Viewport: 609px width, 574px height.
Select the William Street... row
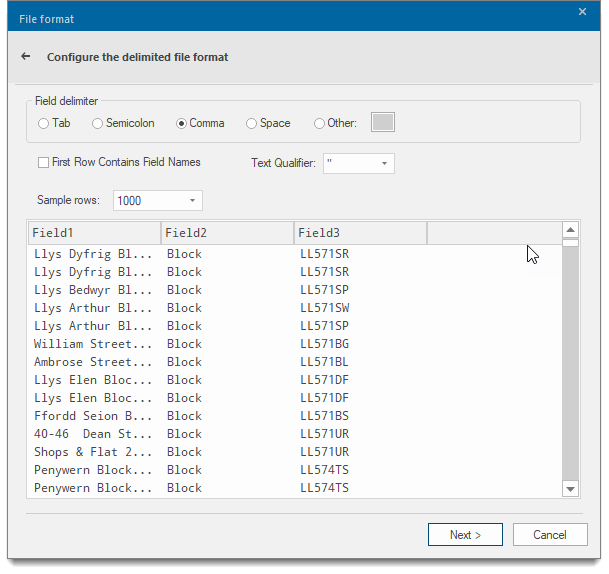(295, 344)
